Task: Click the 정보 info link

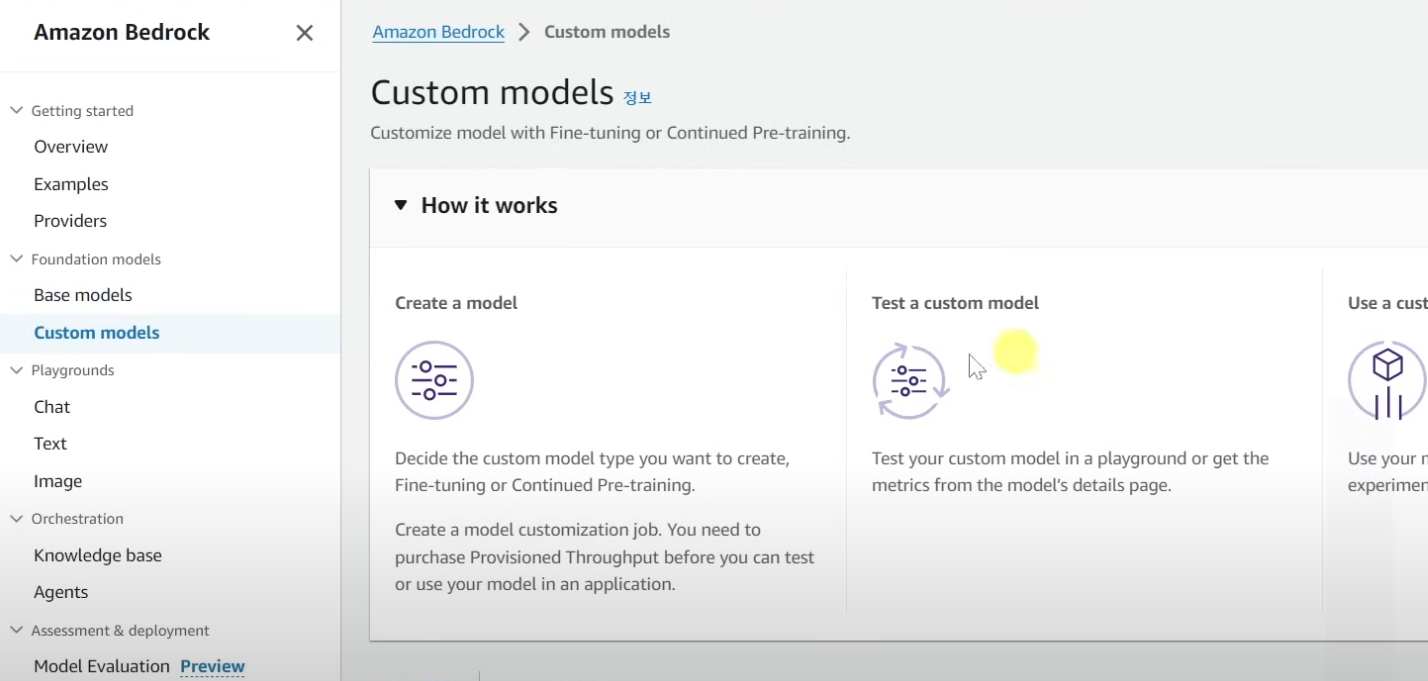Action: pyautogui.click(x=637, y=97)
